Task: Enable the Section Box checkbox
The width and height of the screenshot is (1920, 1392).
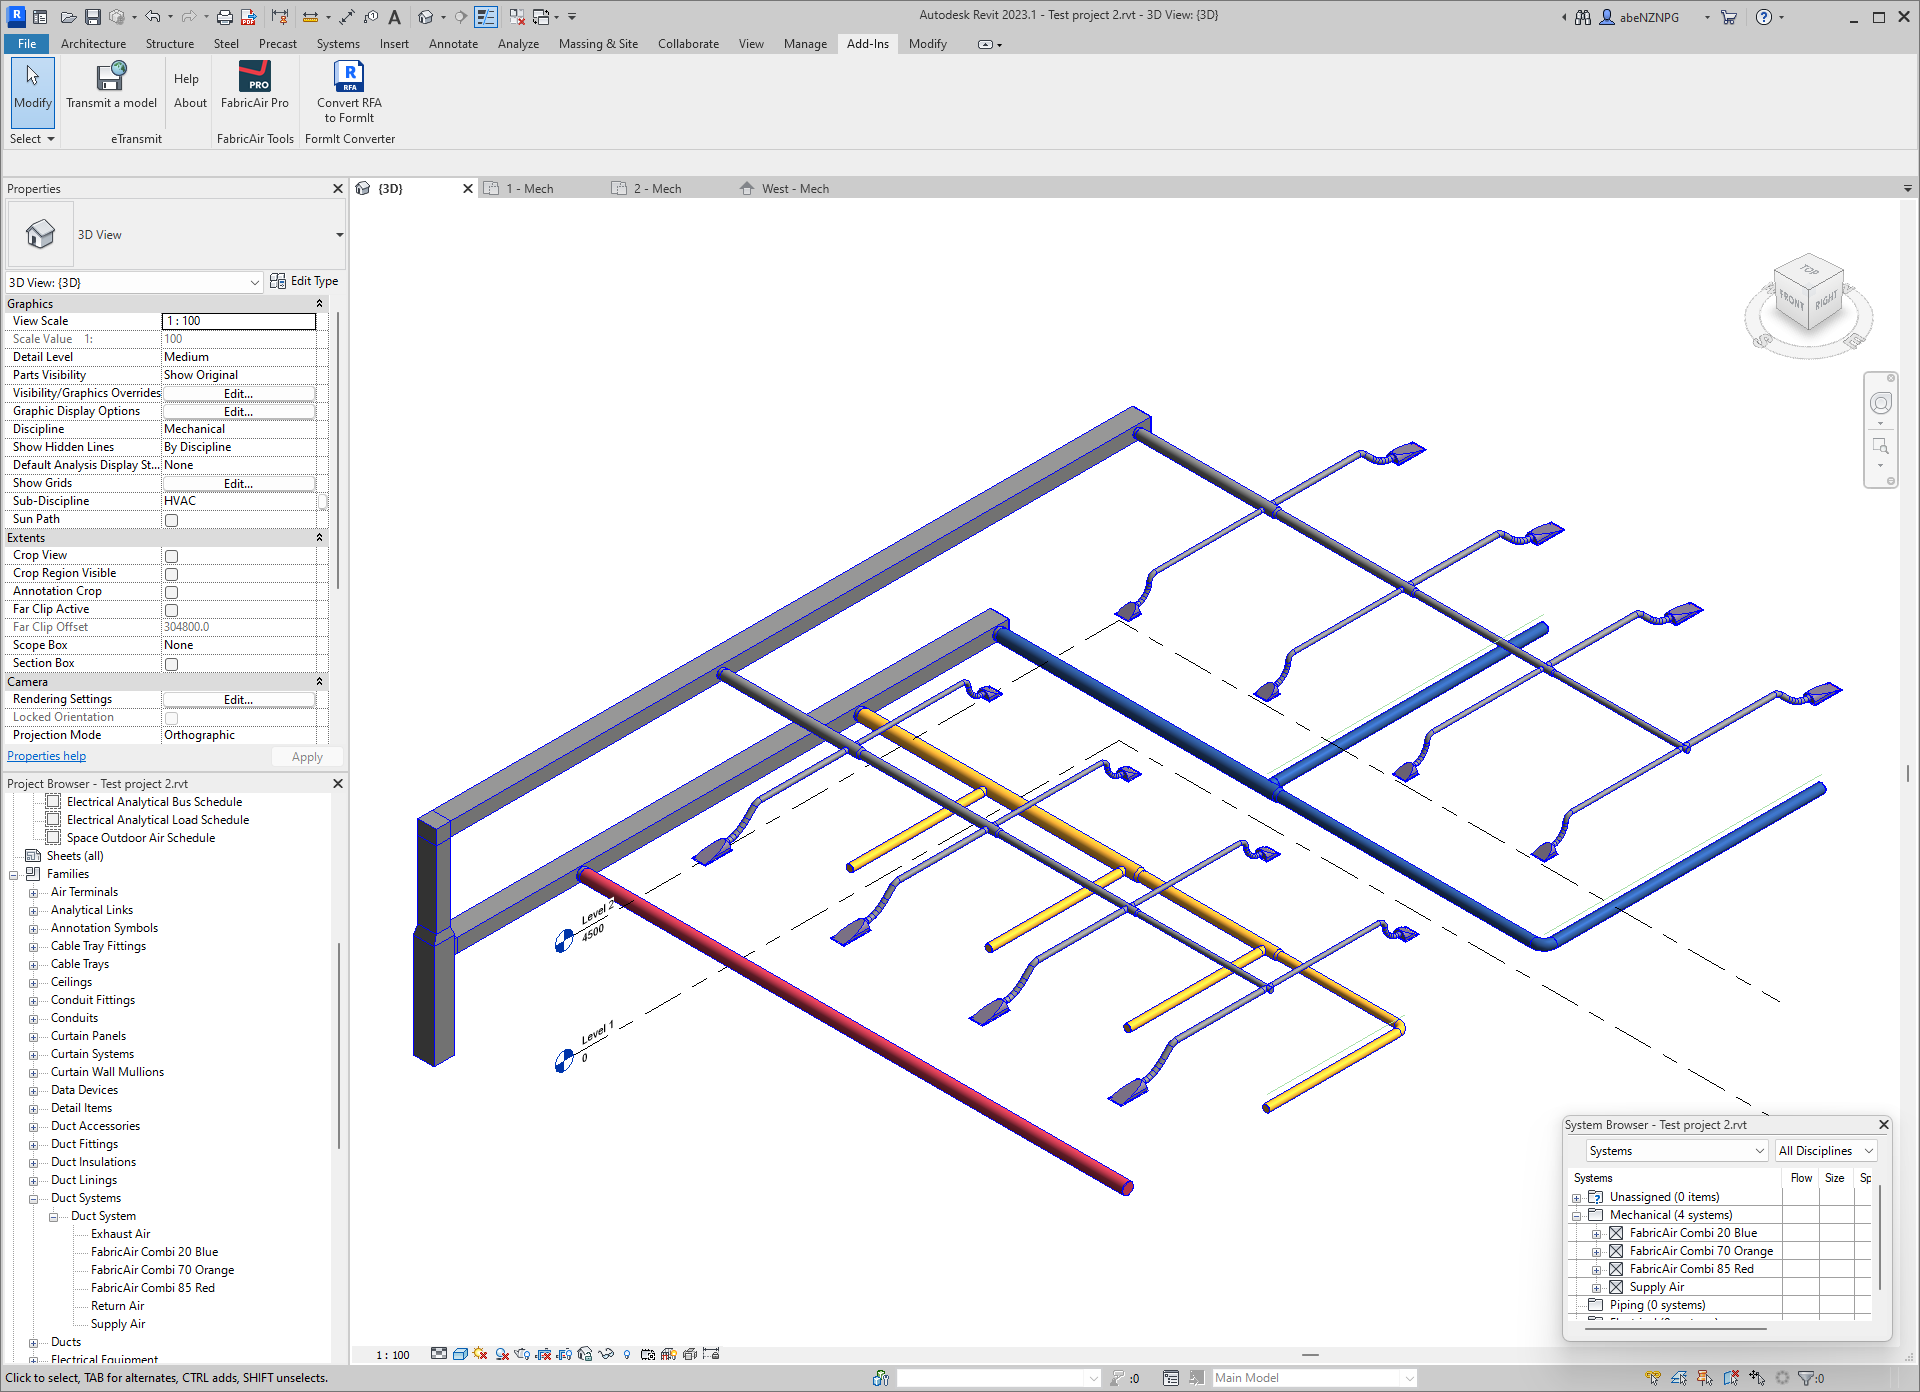Action: (171, 663)
